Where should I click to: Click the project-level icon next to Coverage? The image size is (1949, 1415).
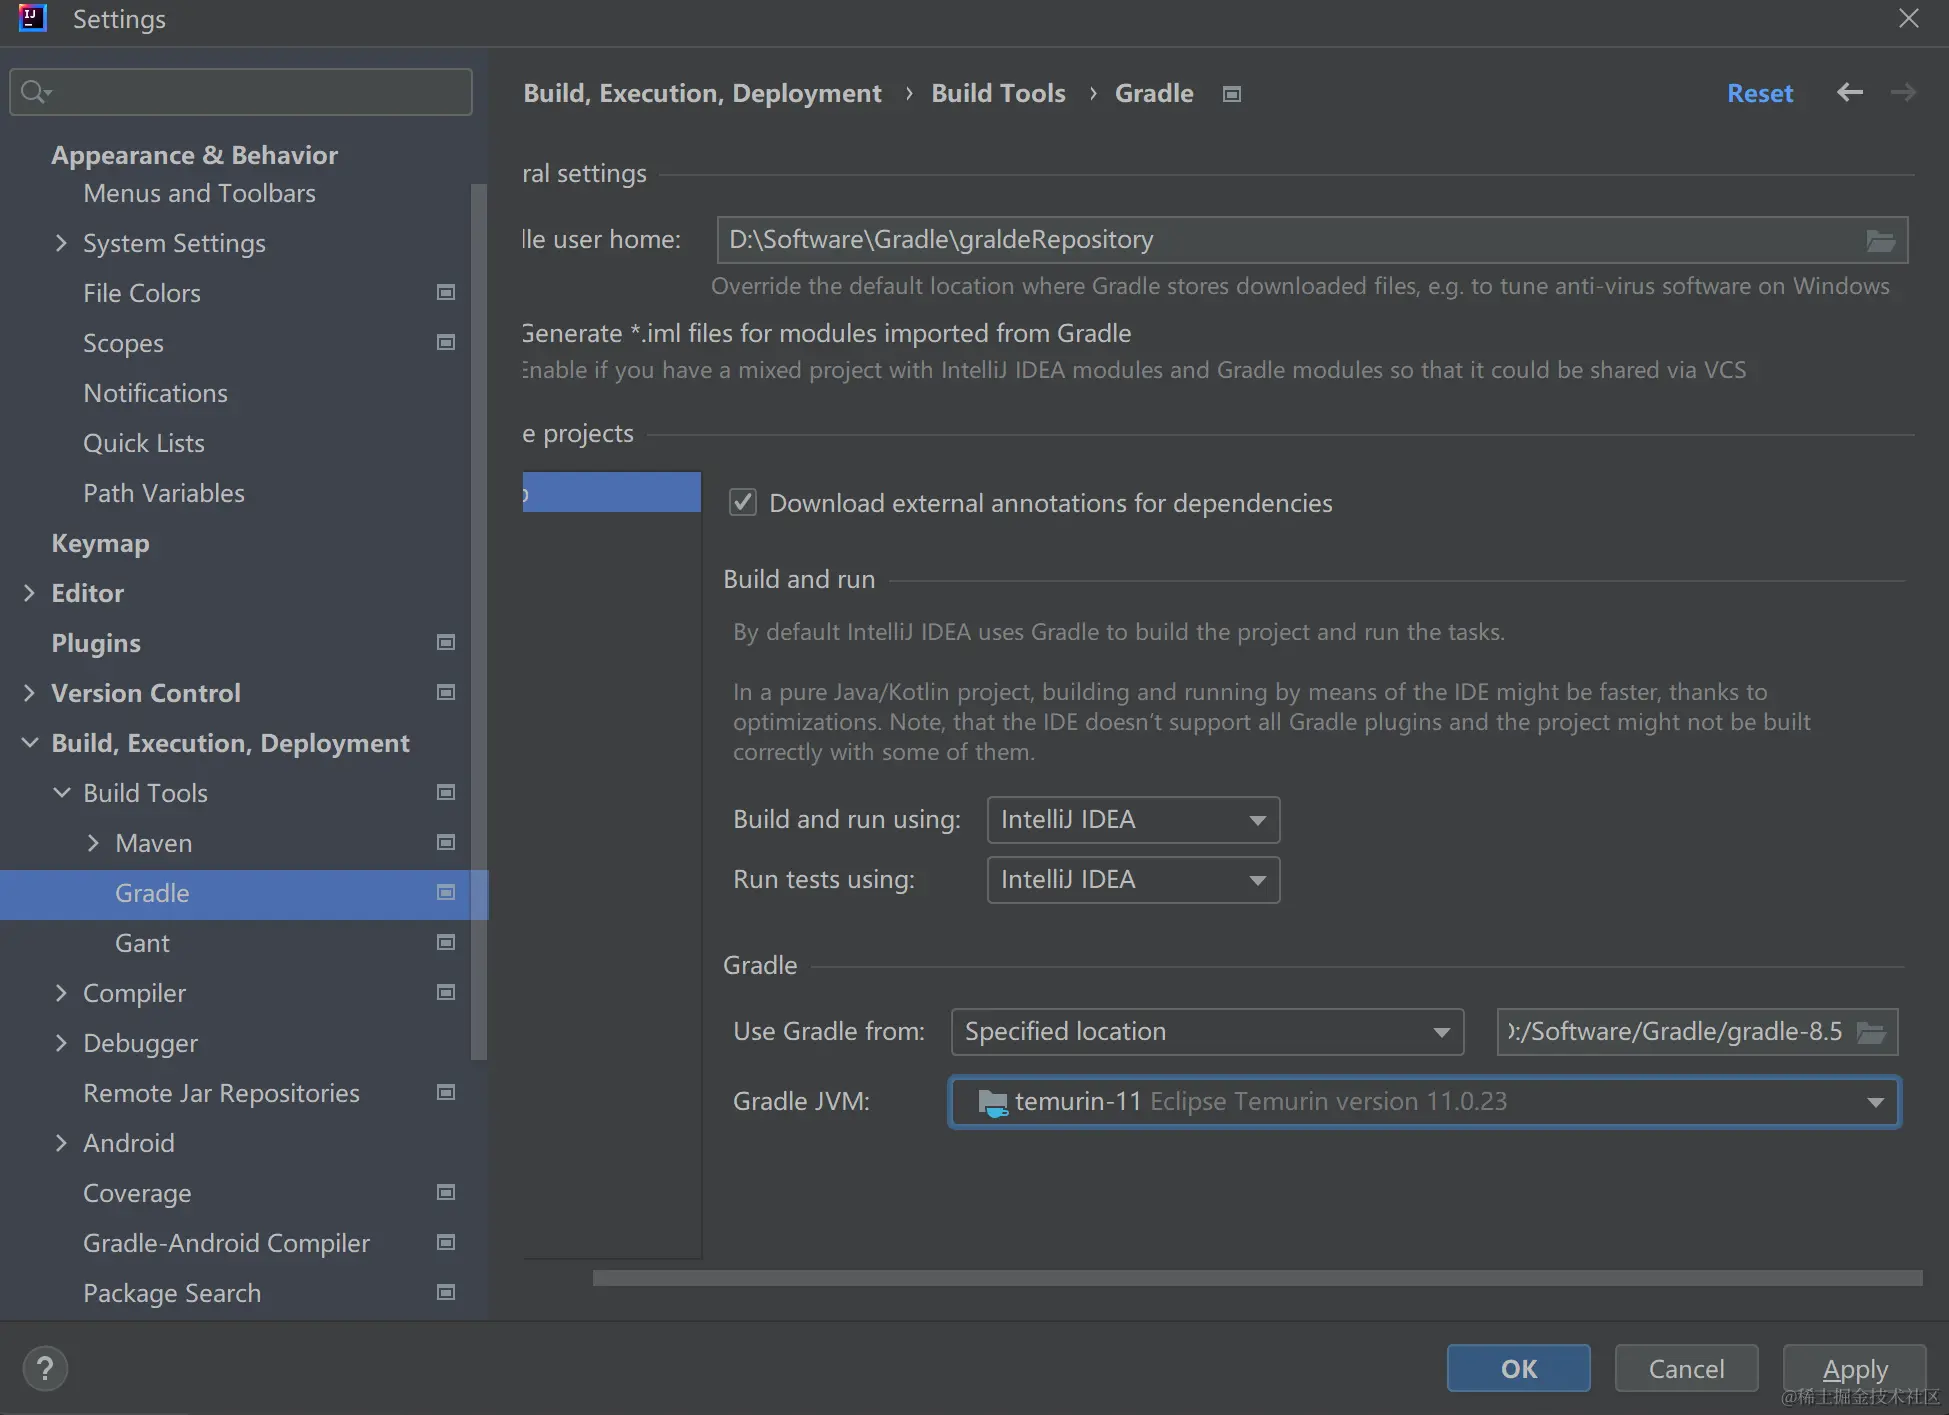click(x=446, y=1192)
